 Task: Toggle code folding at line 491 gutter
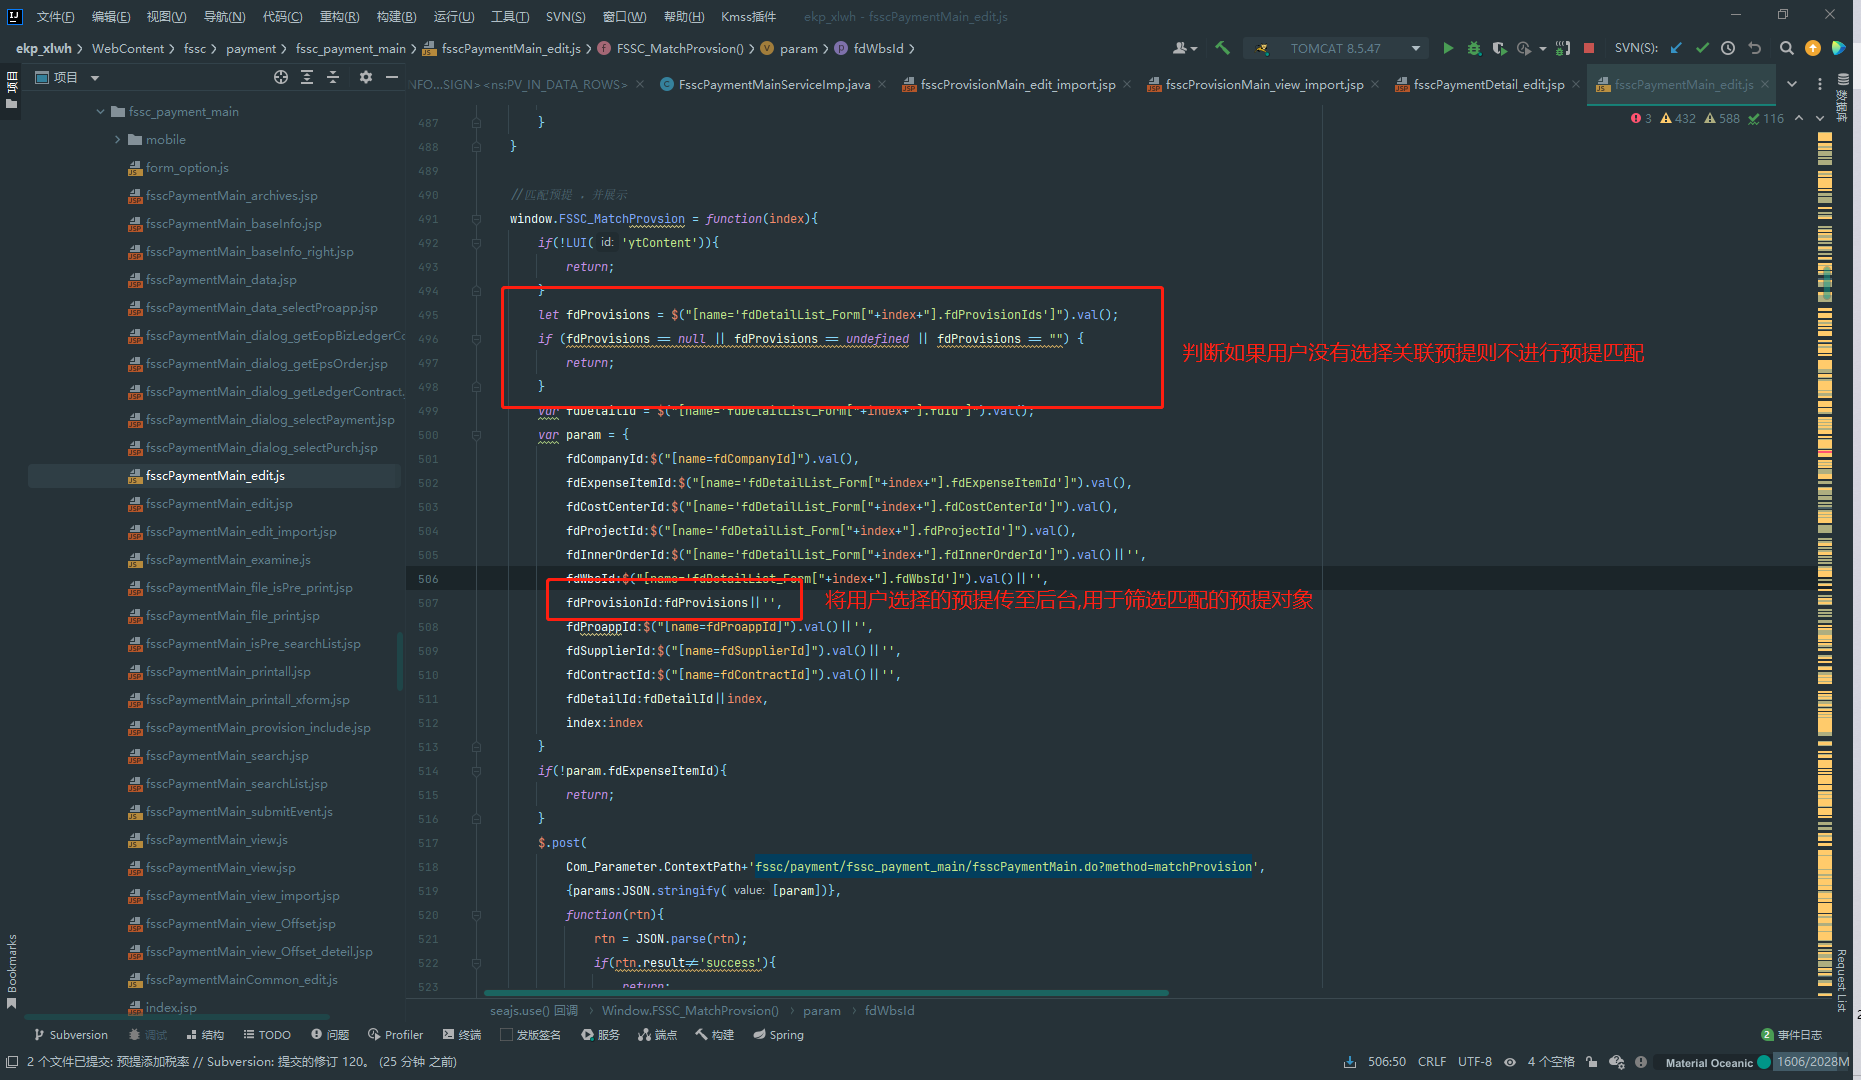point(477,219)
